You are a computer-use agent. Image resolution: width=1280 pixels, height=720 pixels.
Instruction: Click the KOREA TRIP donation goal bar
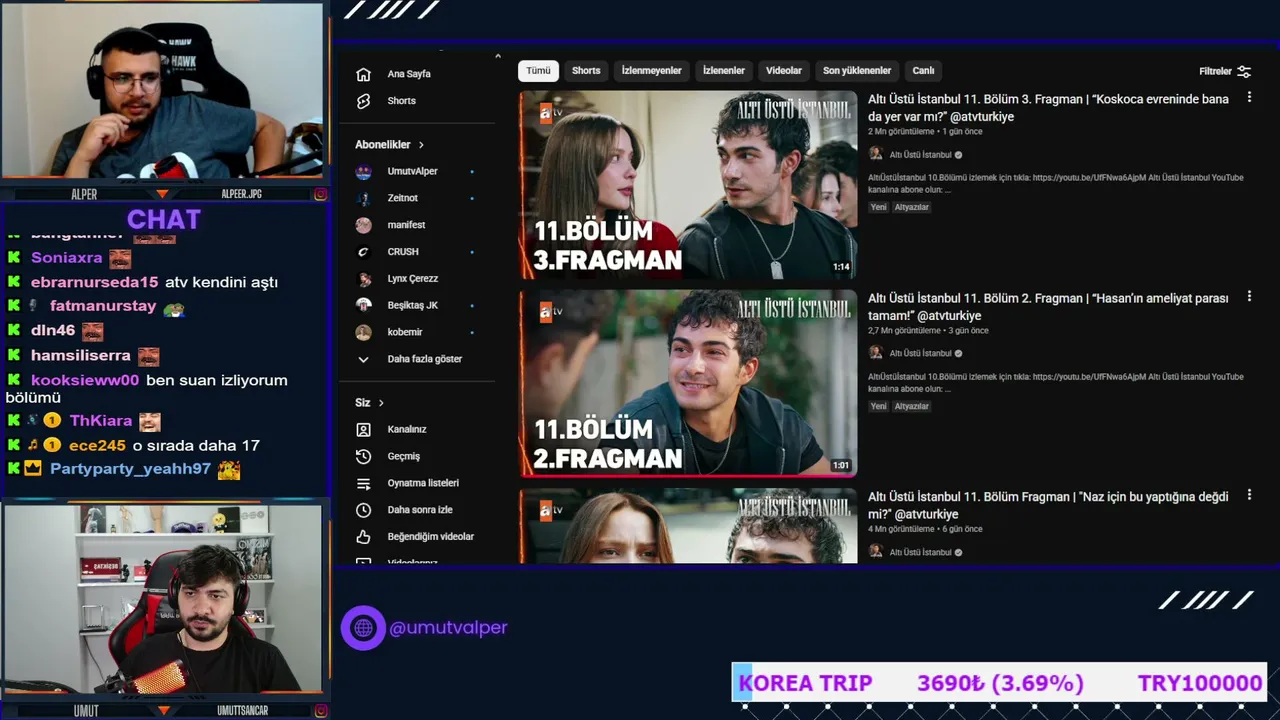click(1000, 683)
